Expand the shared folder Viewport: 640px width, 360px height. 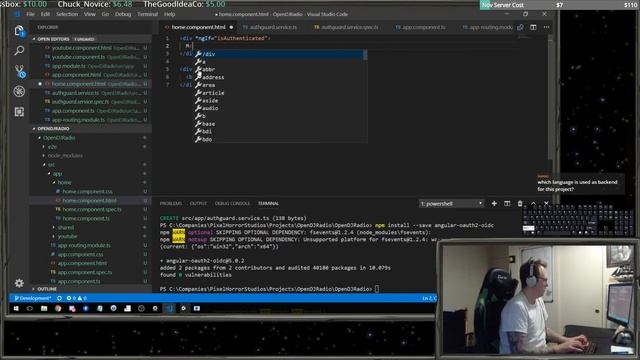tap(66, 227)
